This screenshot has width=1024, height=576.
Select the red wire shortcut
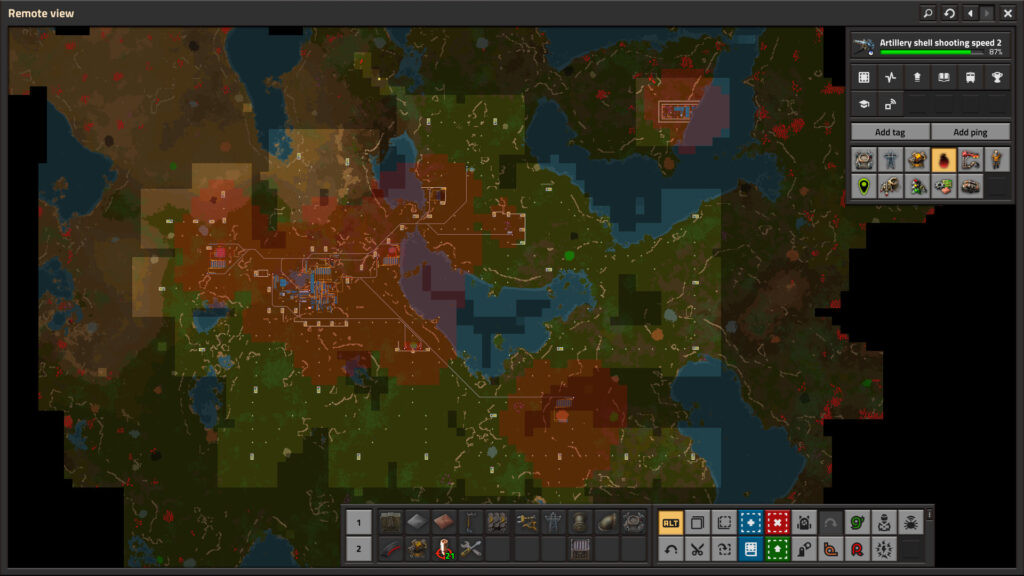click(x=857, y=549)
